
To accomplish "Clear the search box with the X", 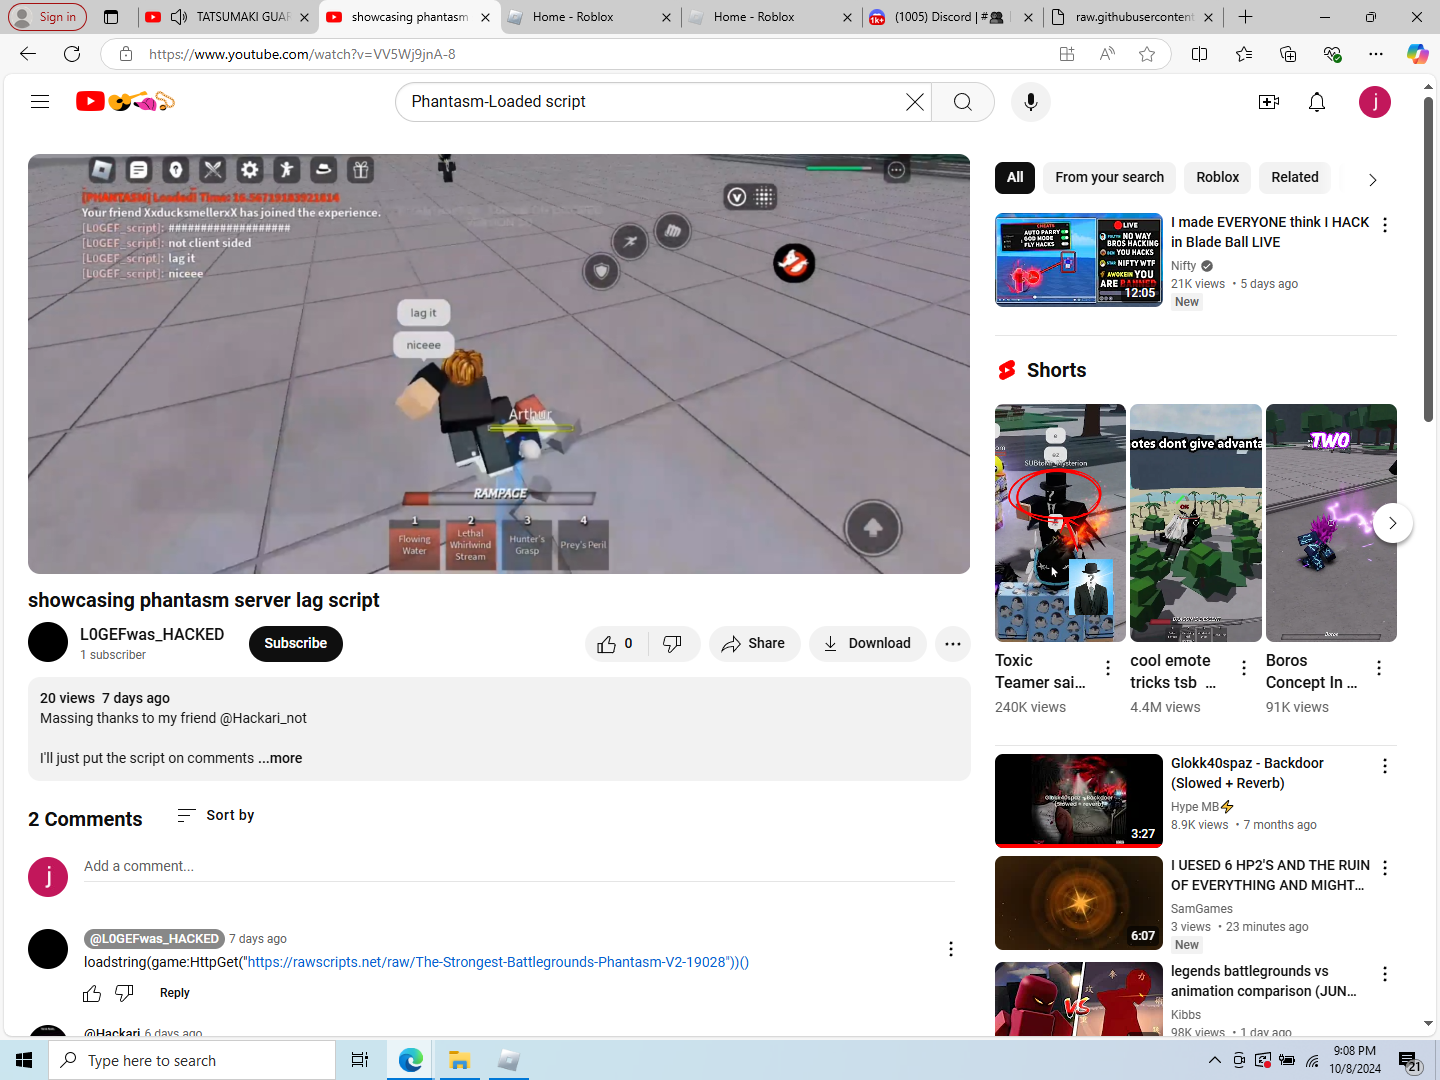I will (x=914, y=102).
